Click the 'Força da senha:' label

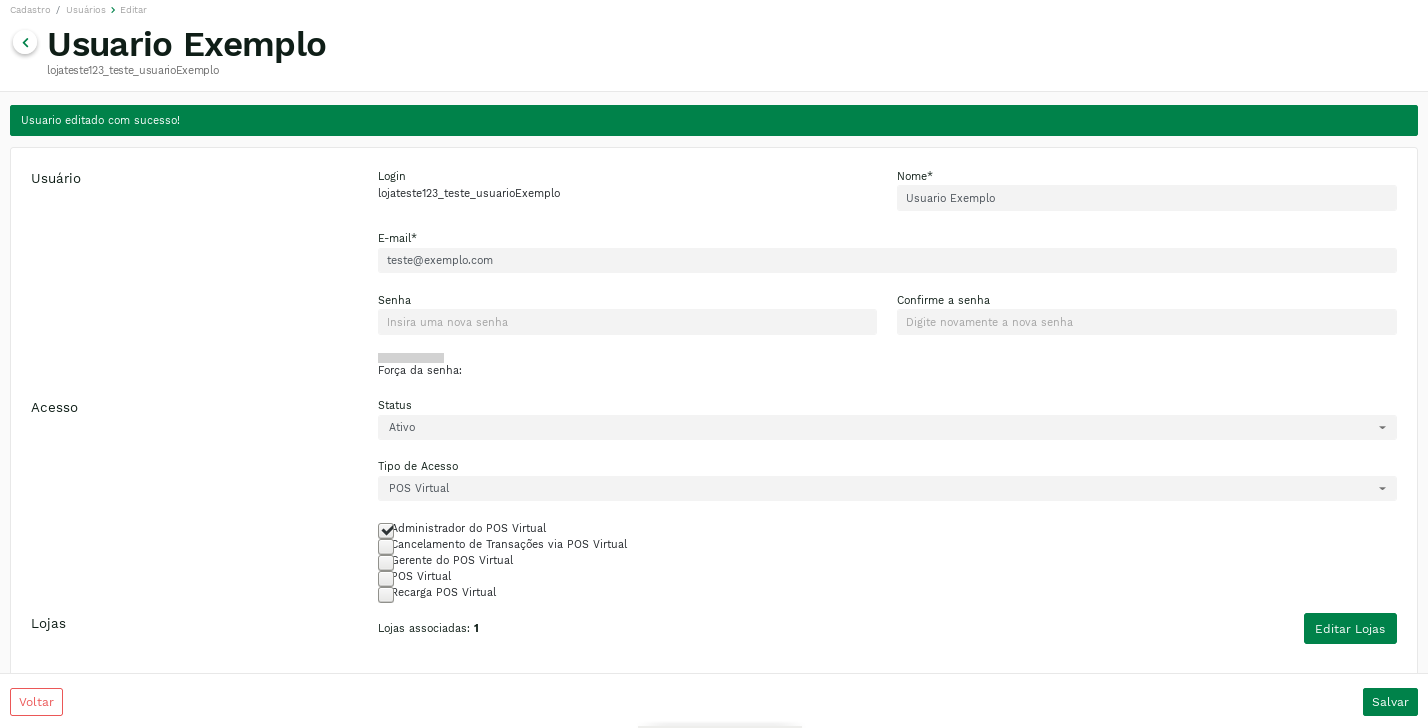pyautogui.click(x=420, y=370)
